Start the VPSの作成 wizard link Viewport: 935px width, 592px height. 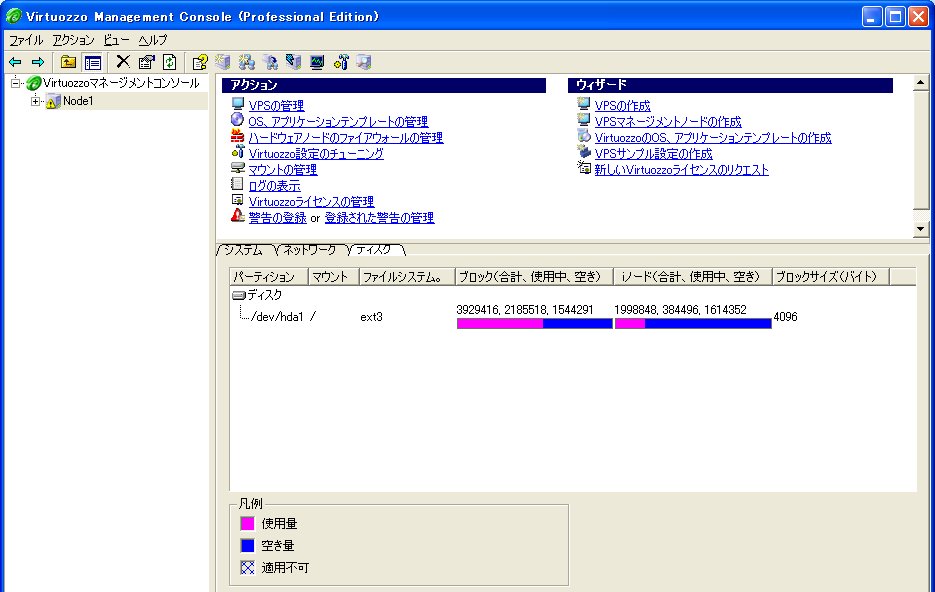coord(623,106)
